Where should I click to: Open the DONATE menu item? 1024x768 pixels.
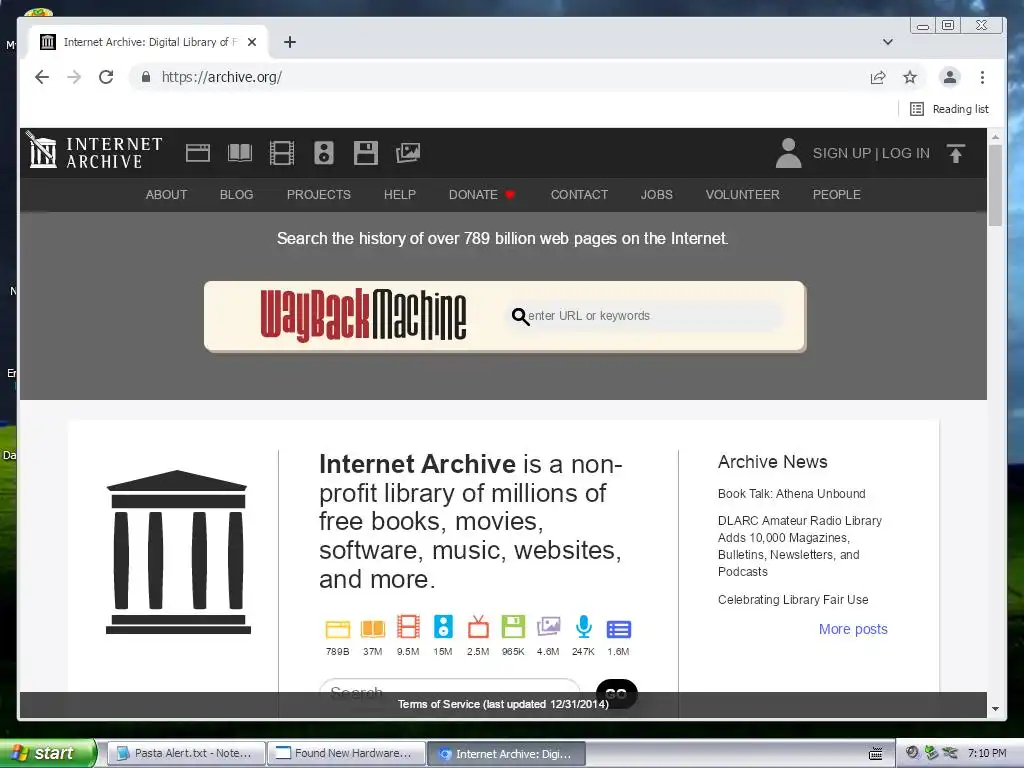482,195
